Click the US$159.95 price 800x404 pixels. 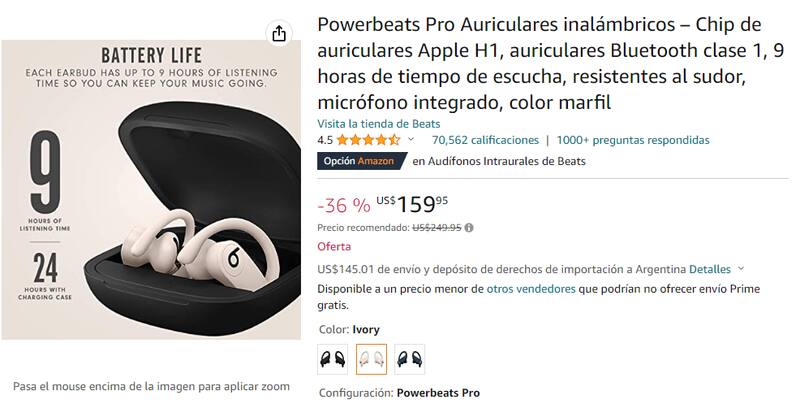pos(412,205)
